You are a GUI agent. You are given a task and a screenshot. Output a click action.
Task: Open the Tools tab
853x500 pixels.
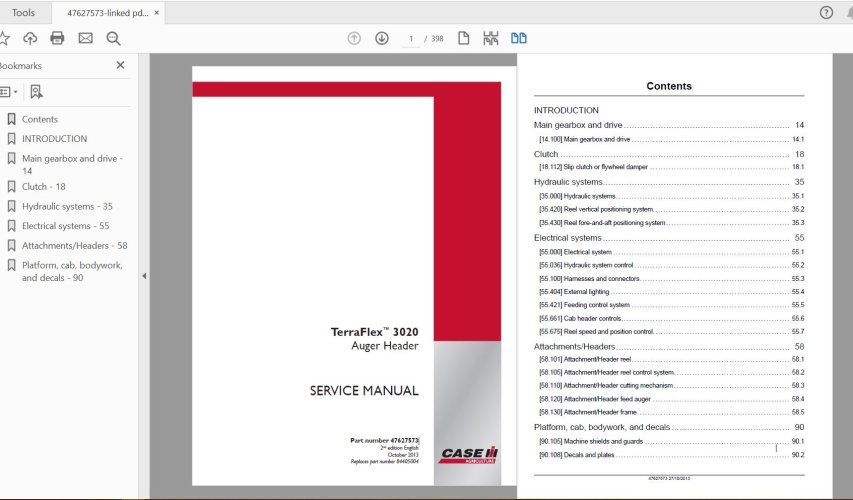click(x=23, y=13)
